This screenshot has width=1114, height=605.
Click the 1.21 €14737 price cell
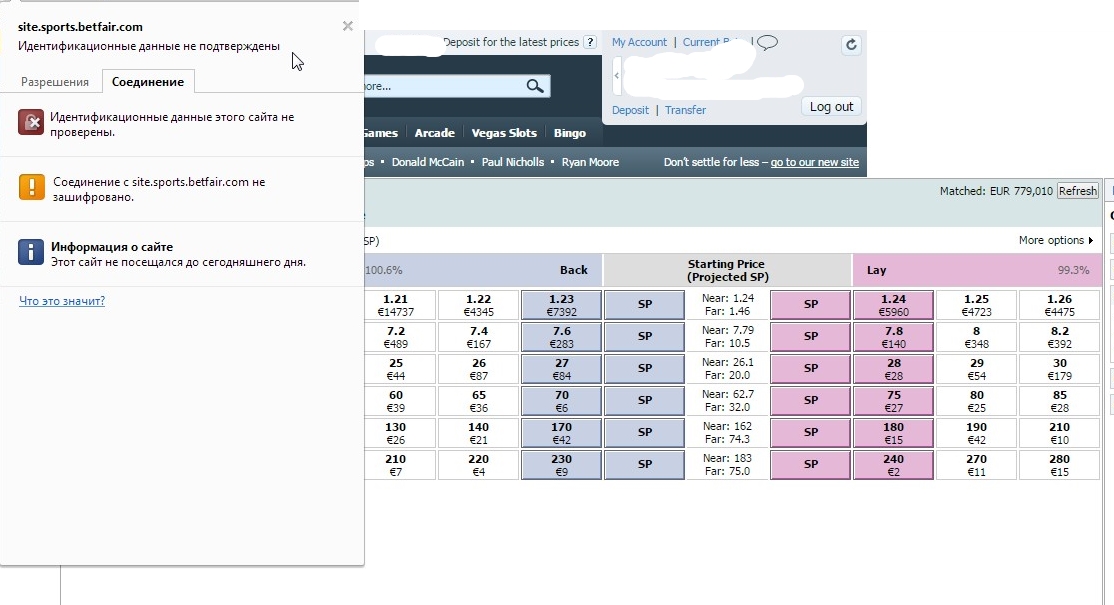399,305
